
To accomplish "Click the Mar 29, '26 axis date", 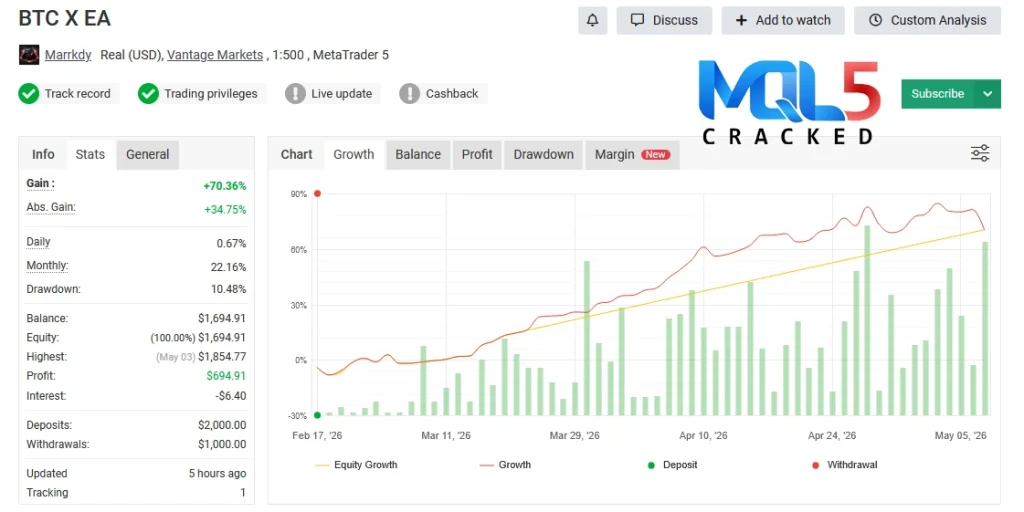I will (574, 436).
